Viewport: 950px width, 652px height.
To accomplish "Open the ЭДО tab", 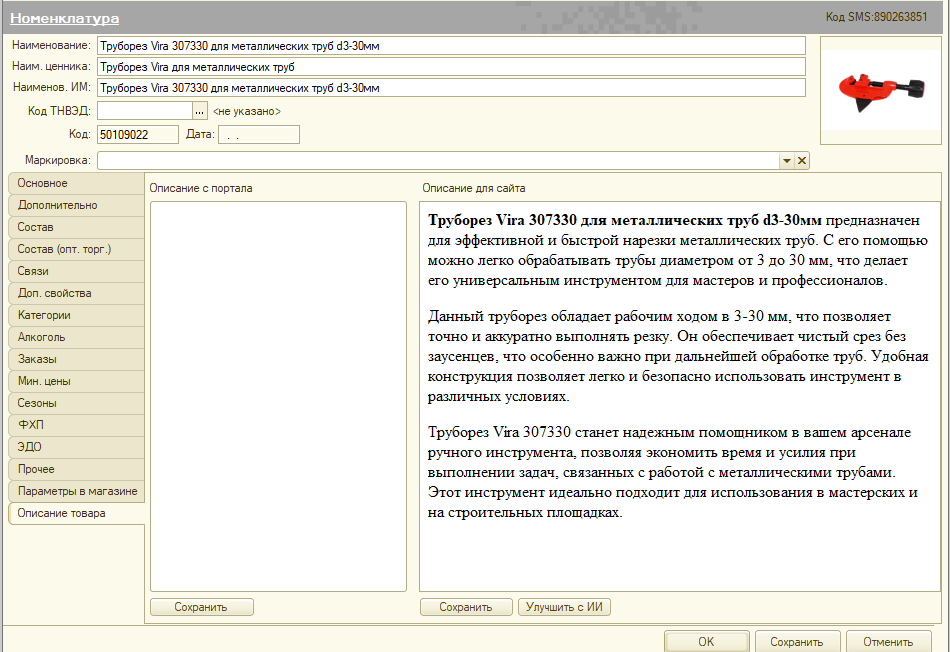I will point(76,447).
